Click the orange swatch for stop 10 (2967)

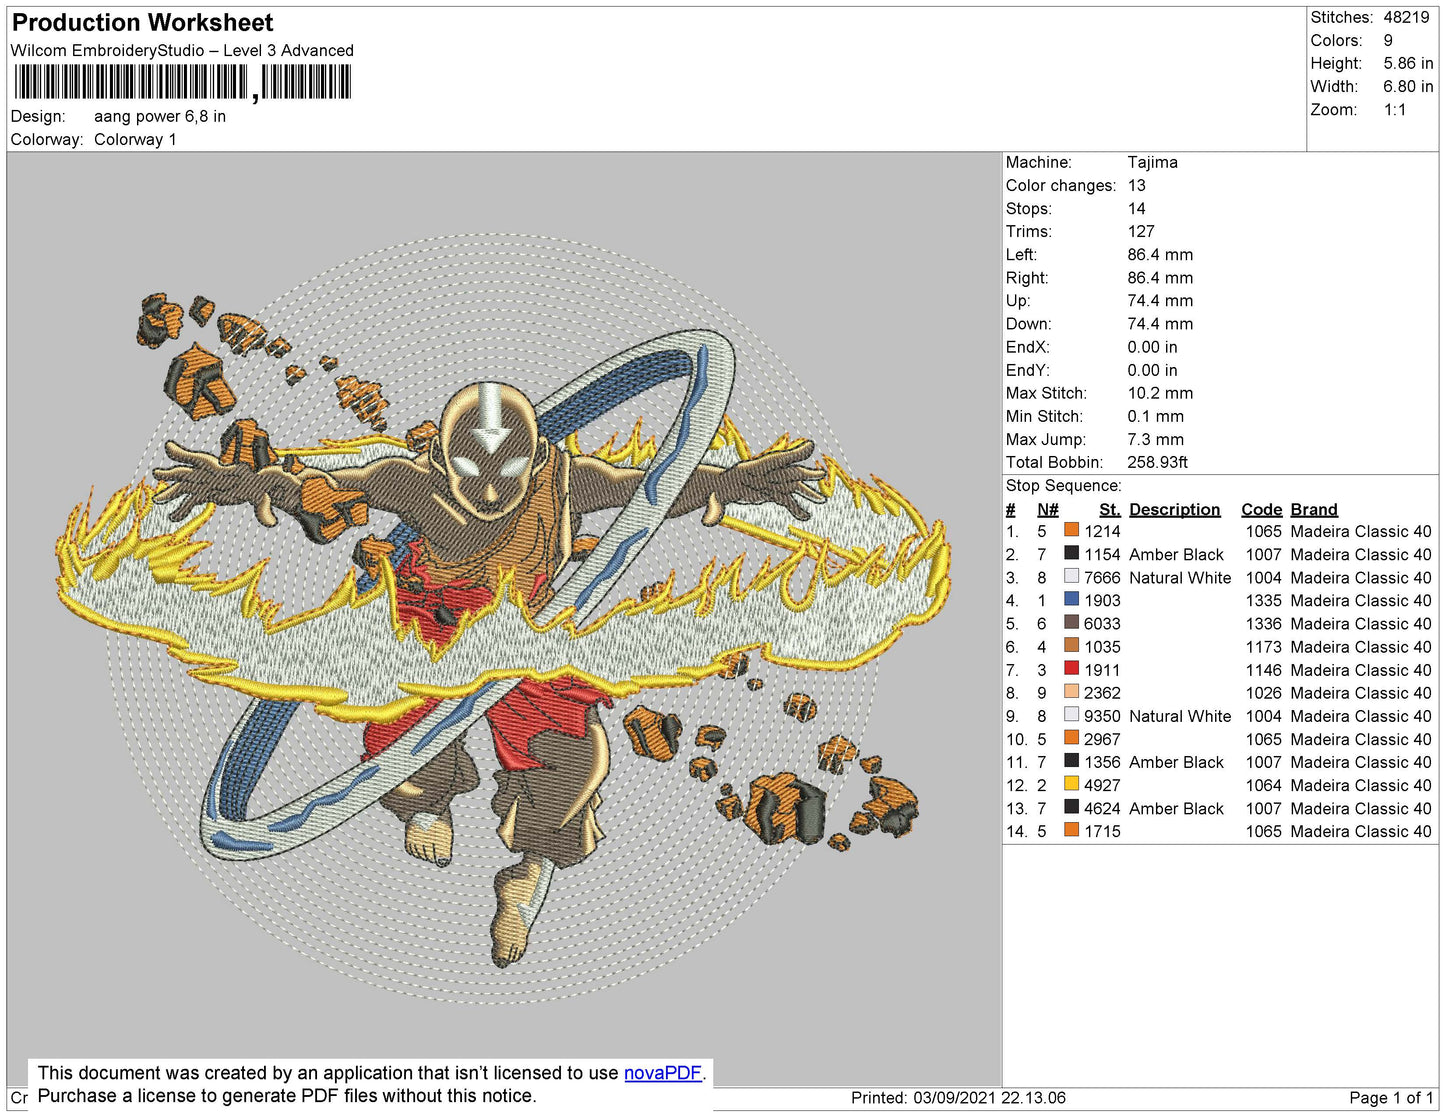(1072, 738)
